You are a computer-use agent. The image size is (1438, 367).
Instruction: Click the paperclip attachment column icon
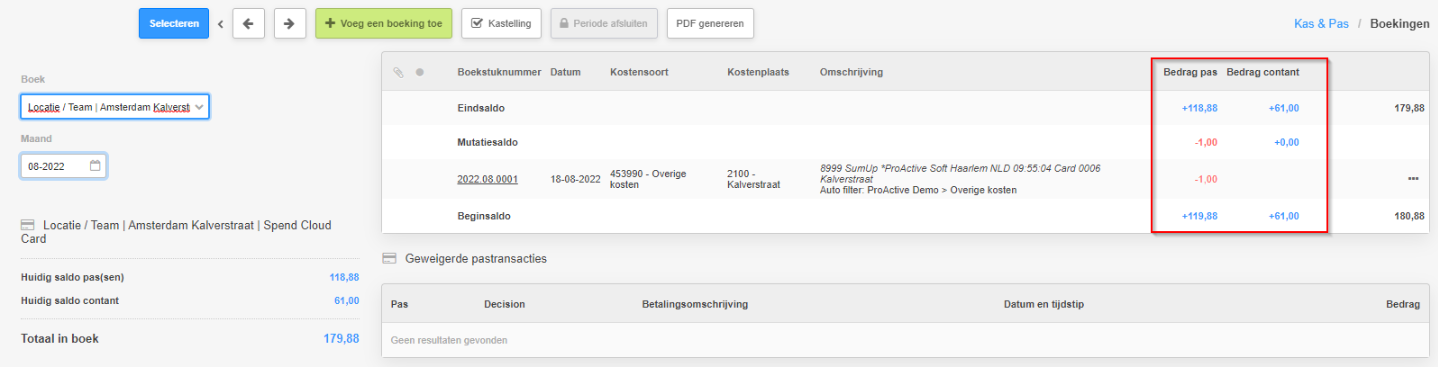pos(397,72)
